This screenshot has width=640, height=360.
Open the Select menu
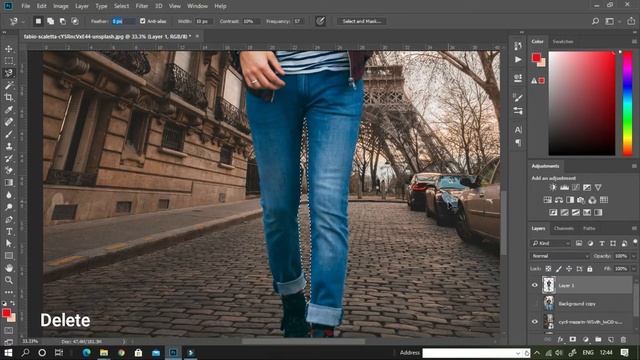tap(121, 6)
